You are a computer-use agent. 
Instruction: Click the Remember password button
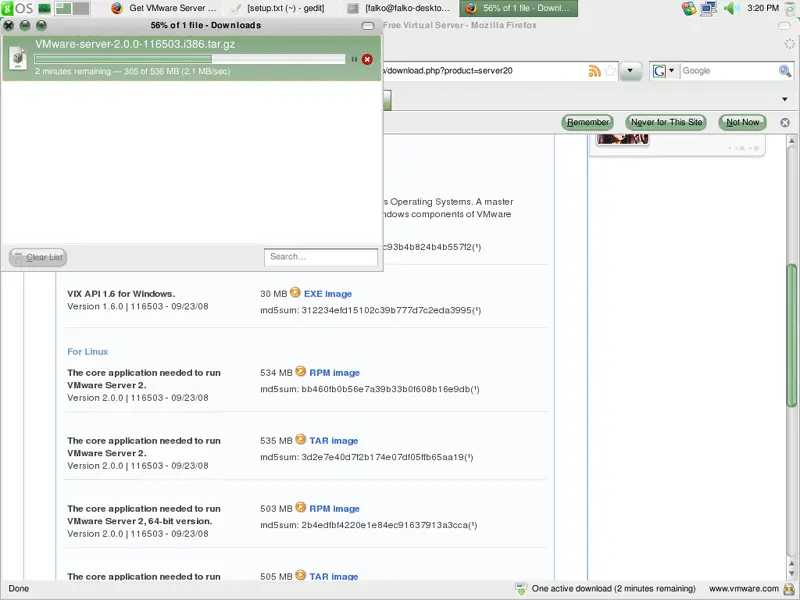pos(587,122)
